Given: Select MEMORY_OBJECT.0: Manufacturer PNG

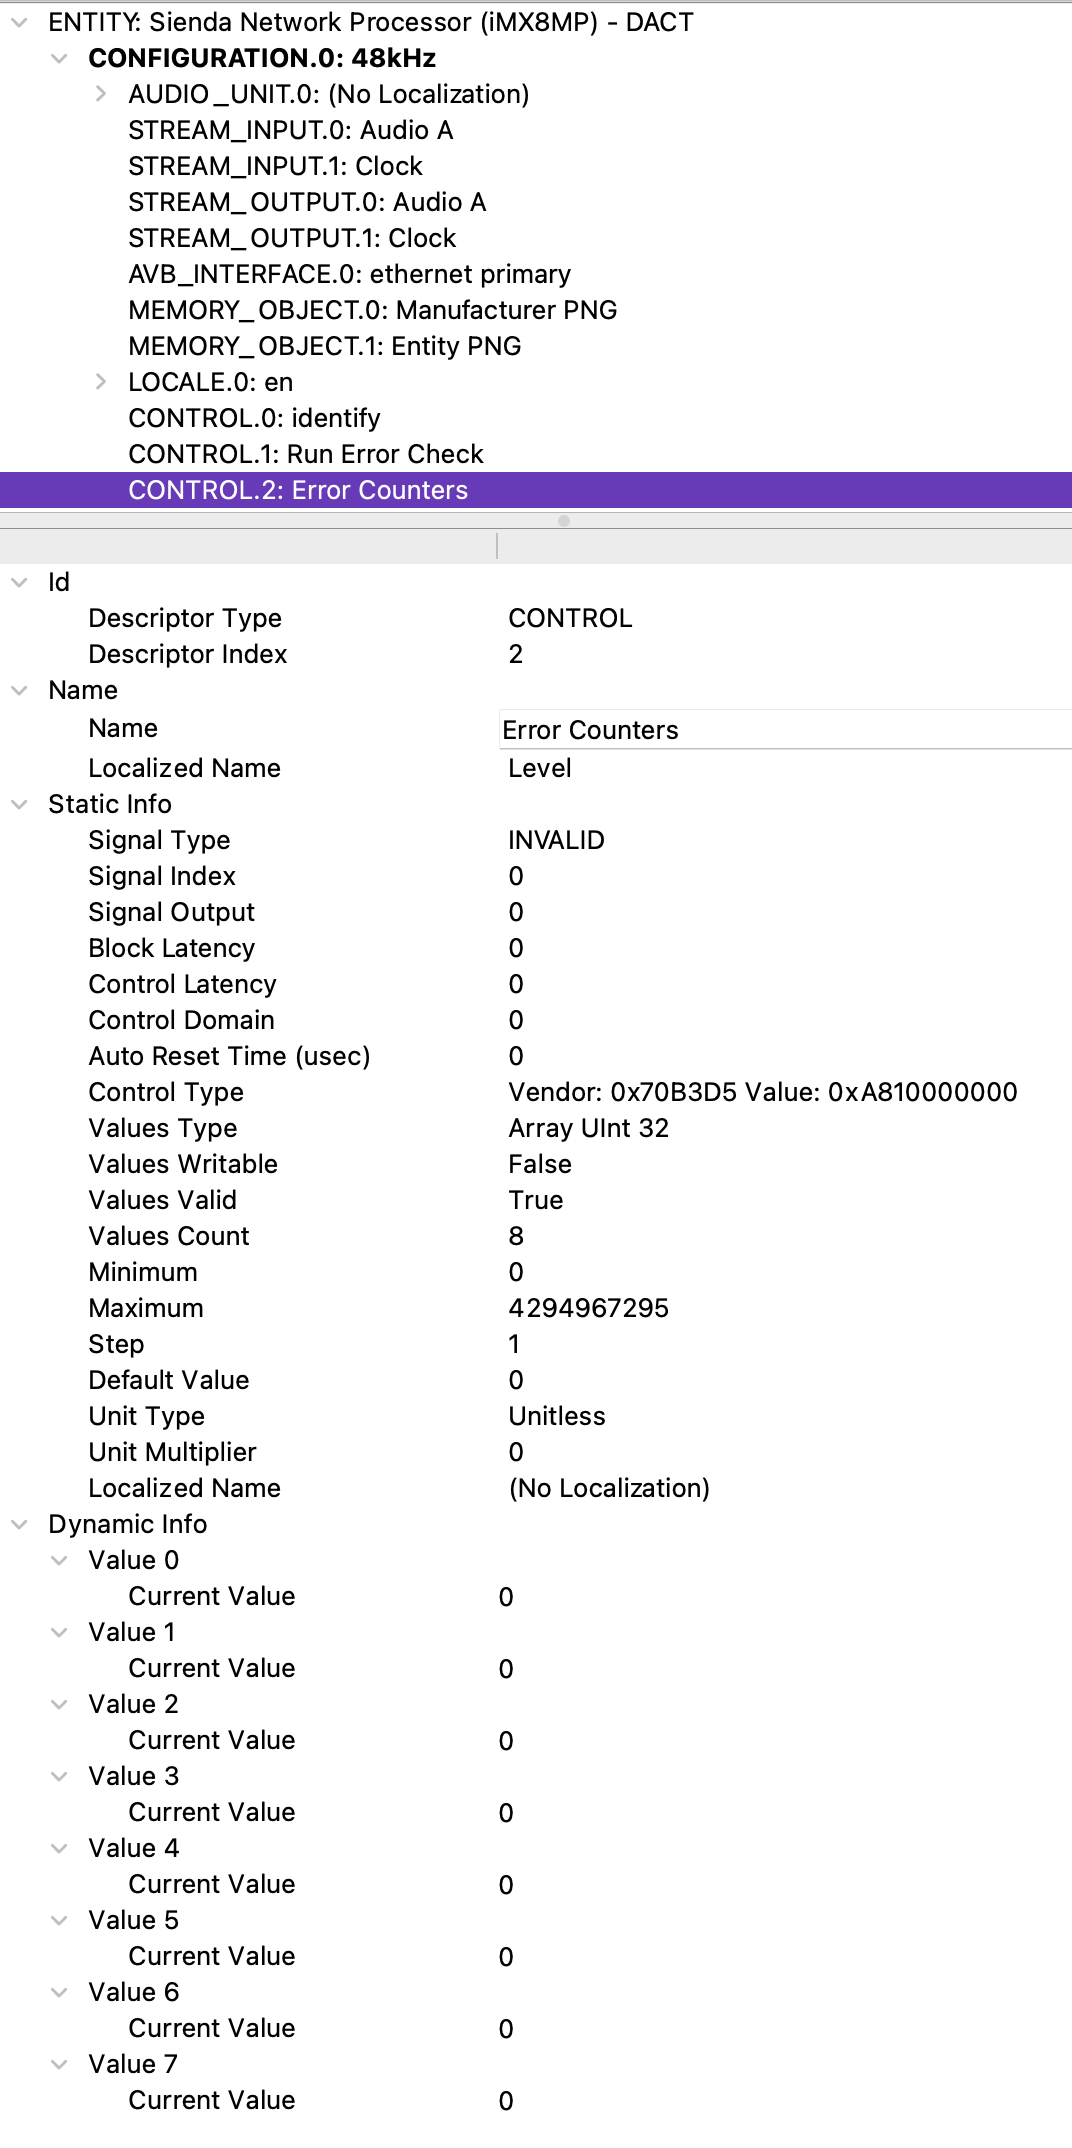Looking at the screenshot, I should coord(536,310).
